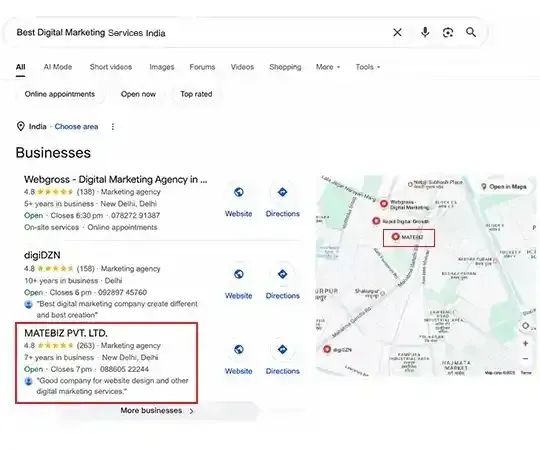540x450 pixels.
Task: Get digiDZN directions diamond icon
Action: tap(282, 274)
